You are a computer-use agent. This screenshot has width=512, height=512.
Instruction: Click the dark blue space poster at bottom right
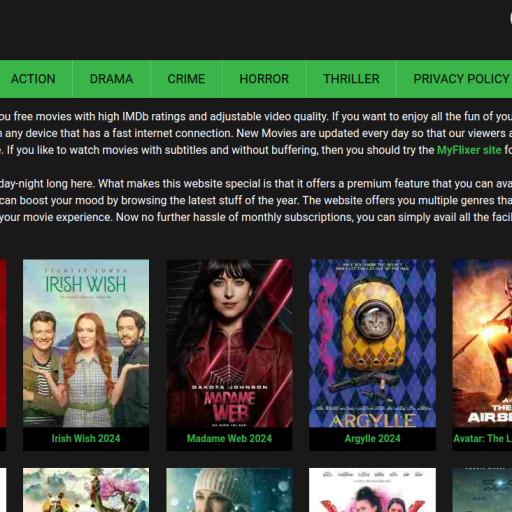pyautogui.click(x=482, y=490)
